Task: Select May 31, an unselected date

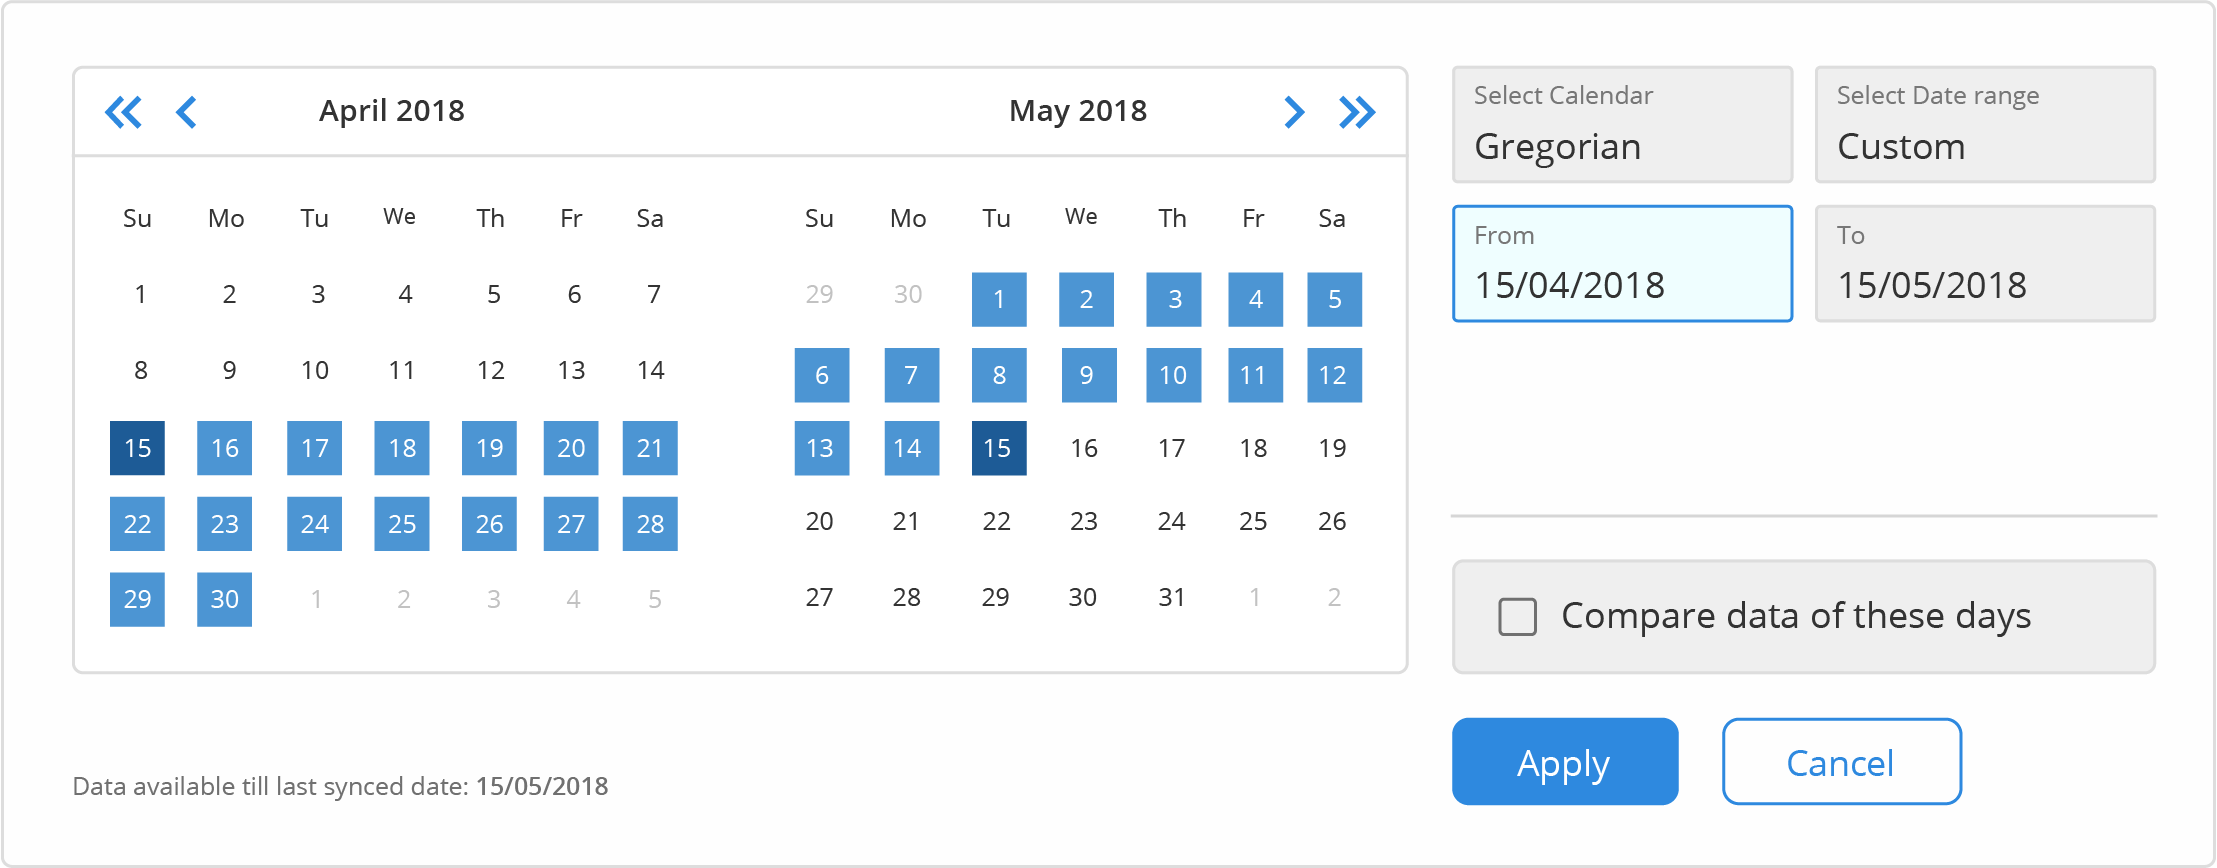Action: click(x=1171, y=596)
